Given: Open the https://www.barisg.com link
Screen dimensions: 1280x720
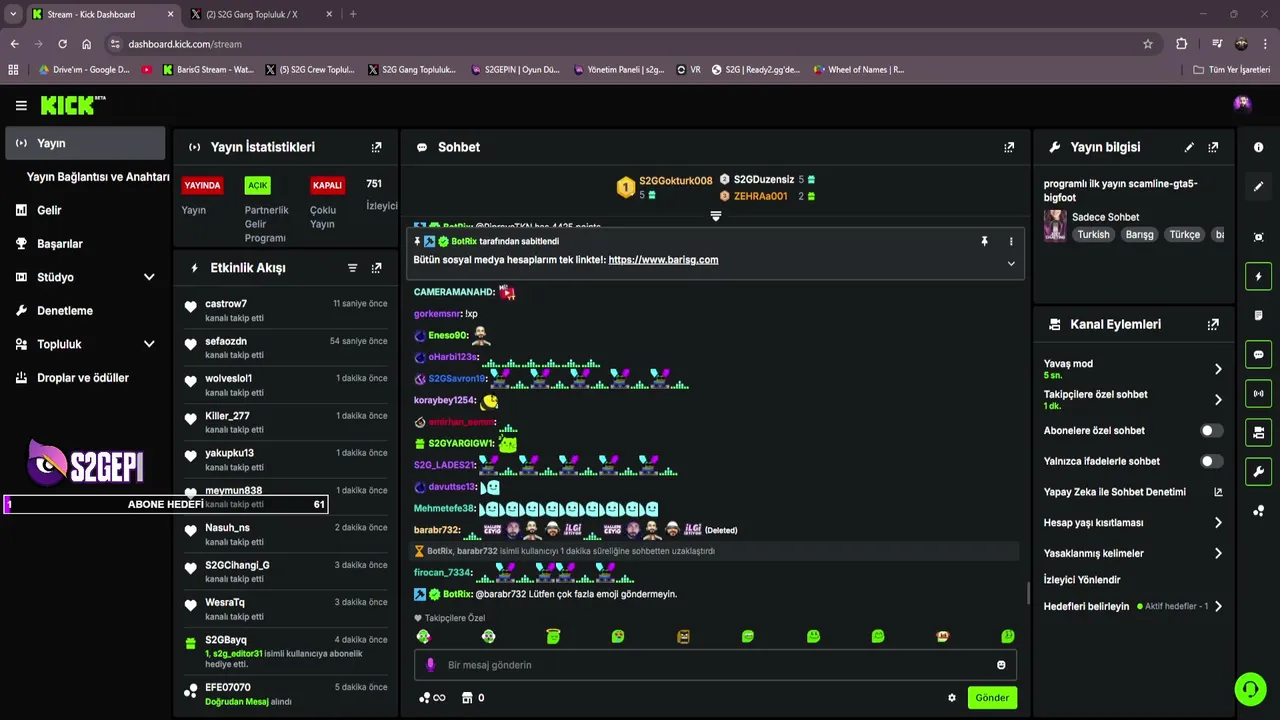Looking at the screenshot, I should click(663, 260).
